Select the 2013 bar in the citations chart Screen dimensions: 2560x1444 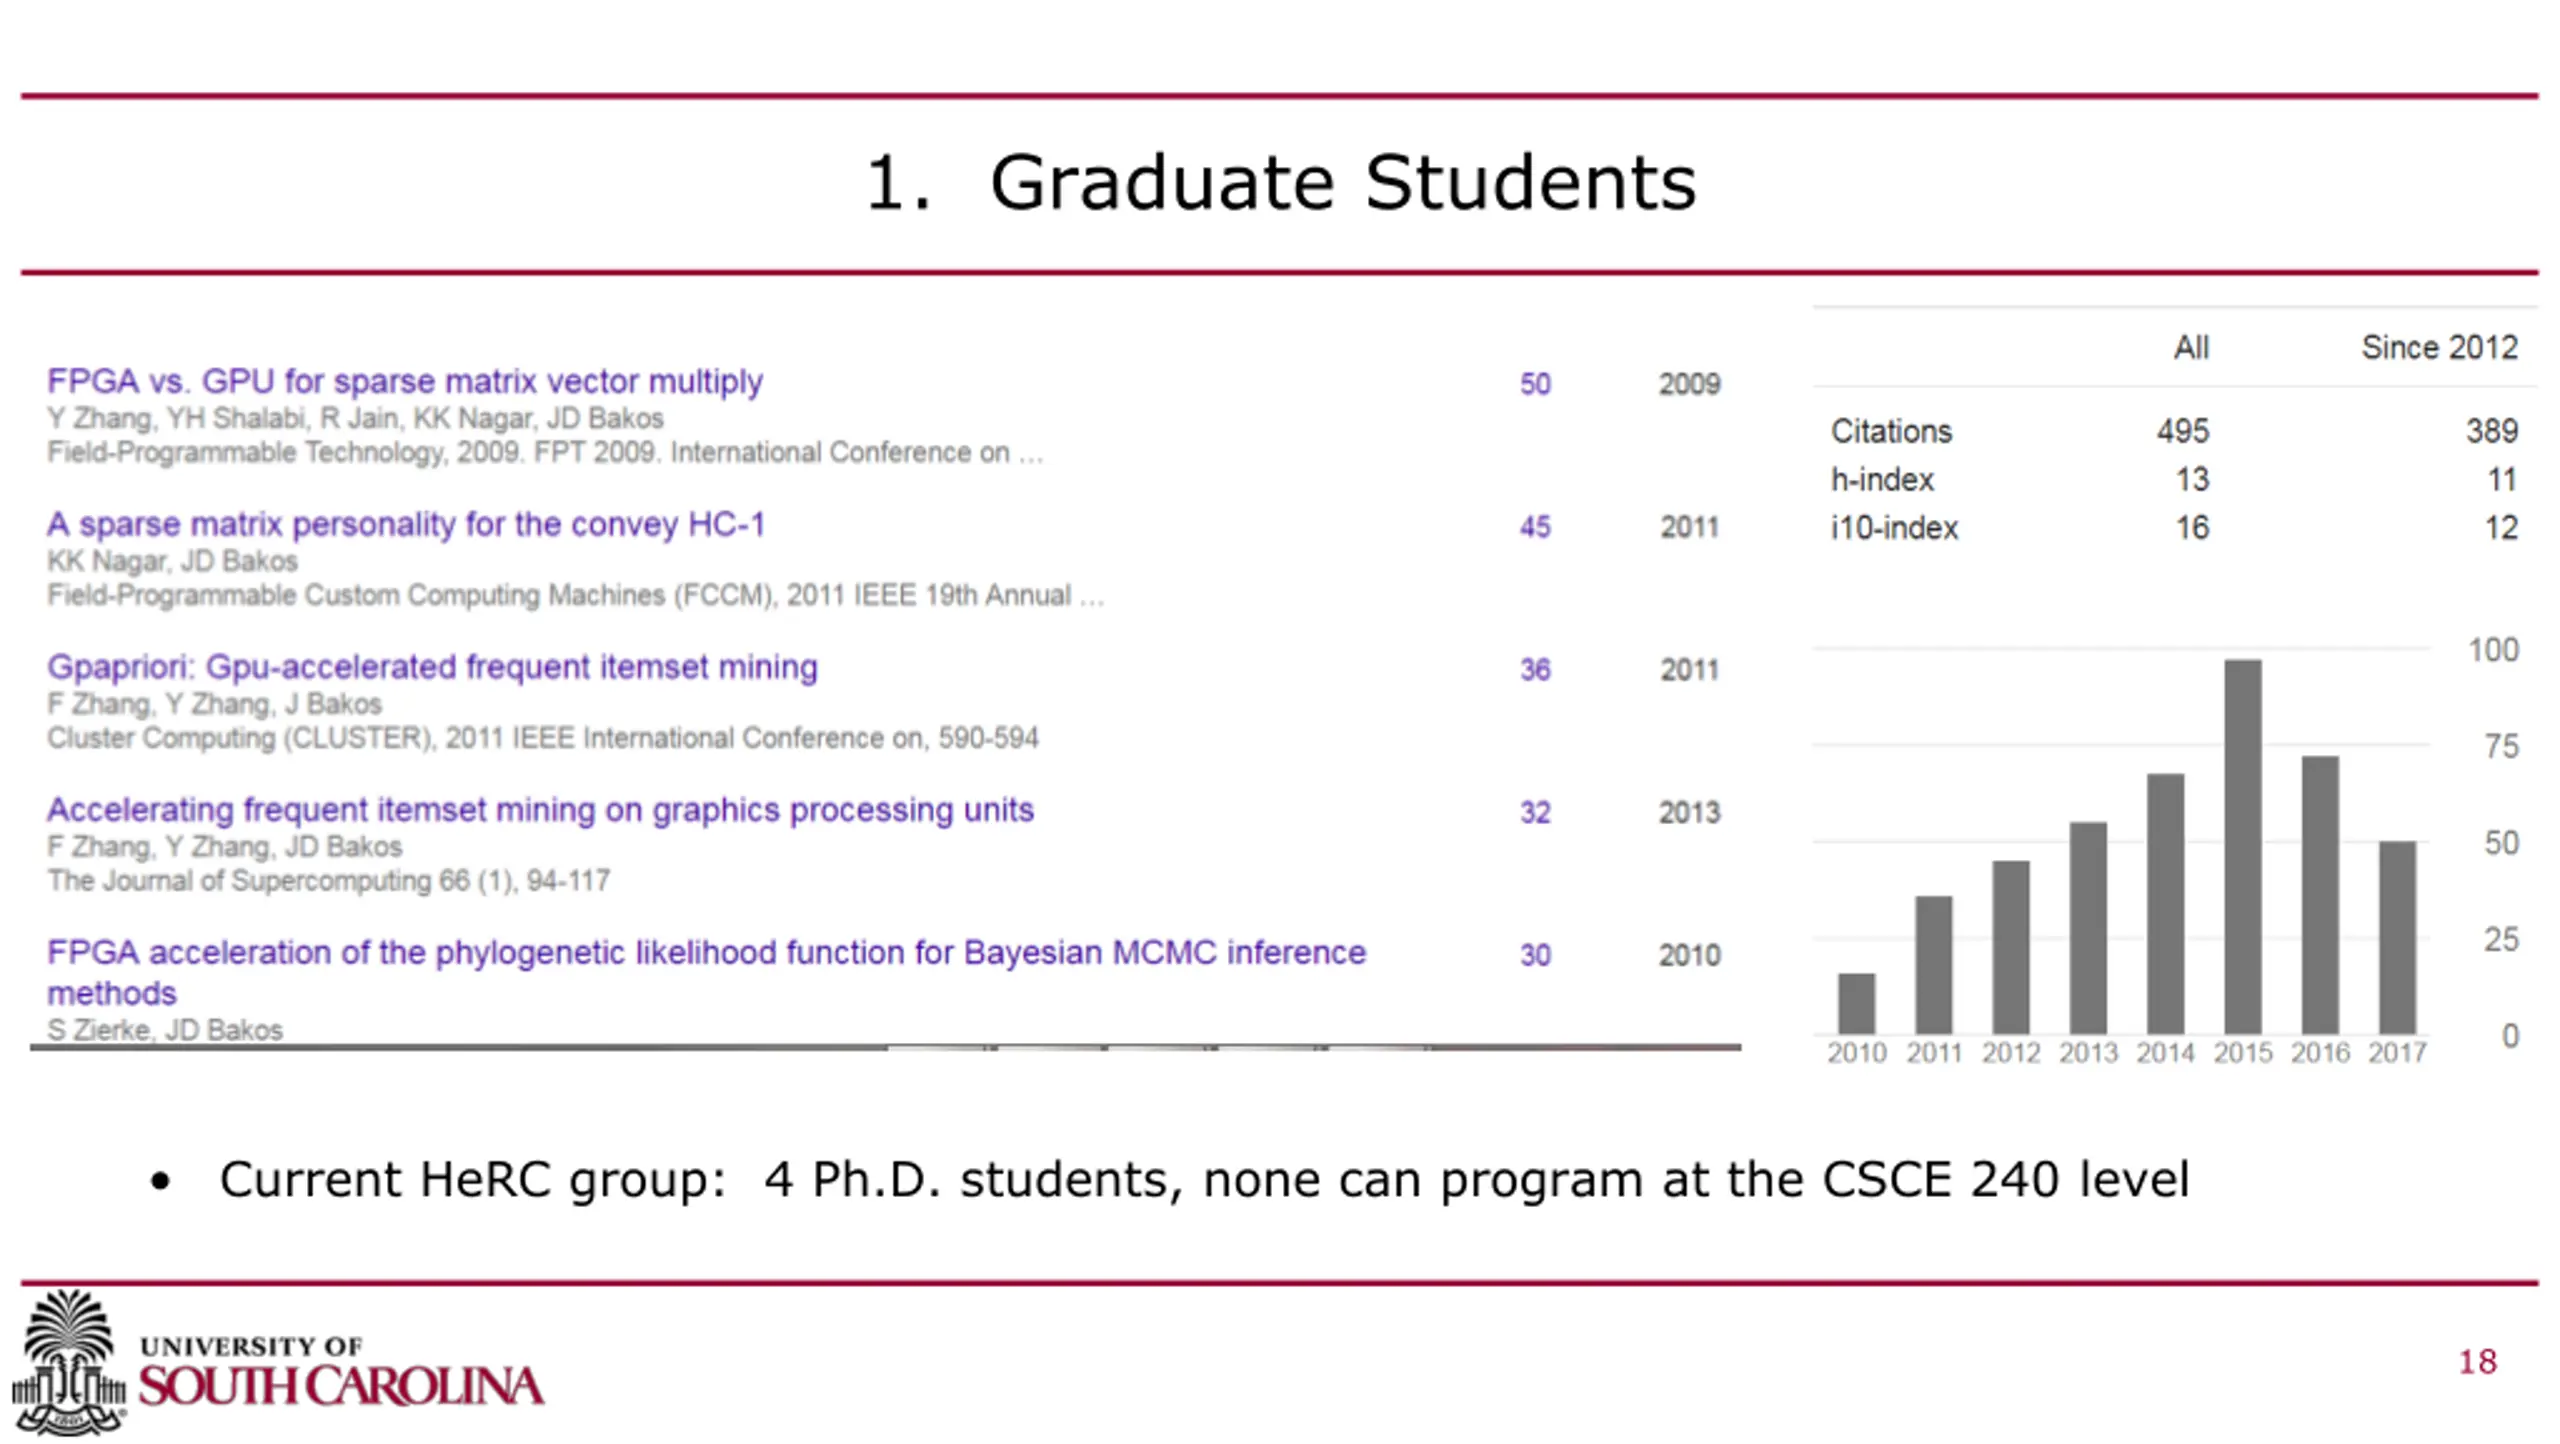coord(2088,927)
